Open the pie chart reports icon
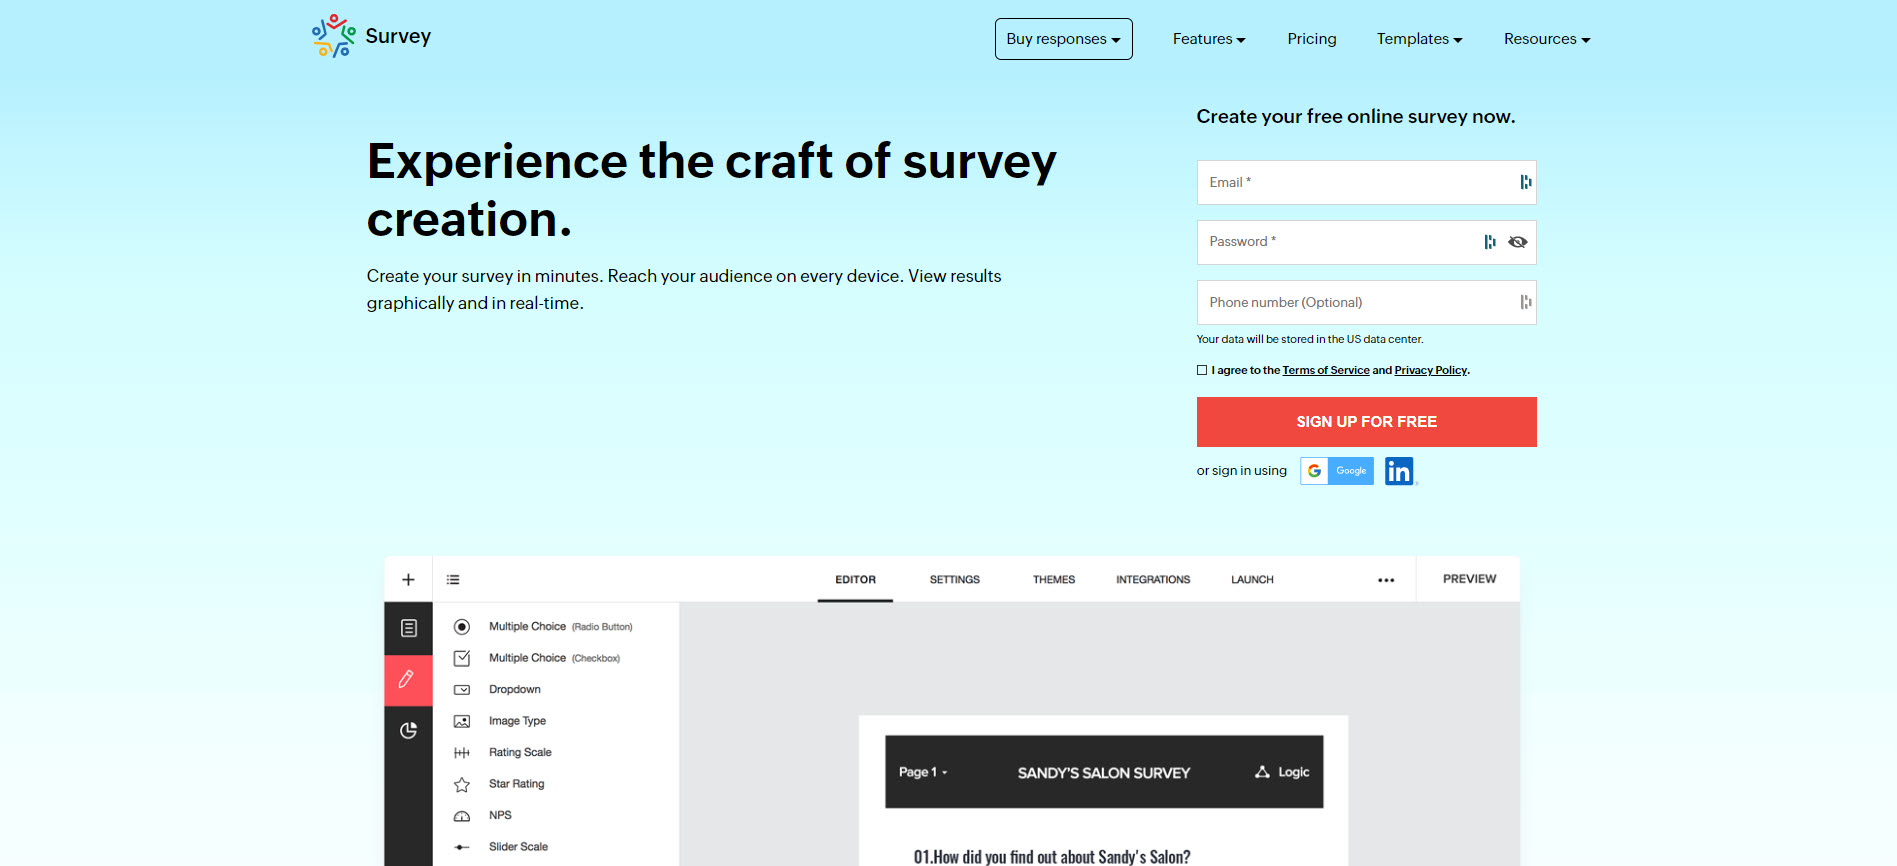The height and width of the screenshot is (866, 1897). click(408, 731)
